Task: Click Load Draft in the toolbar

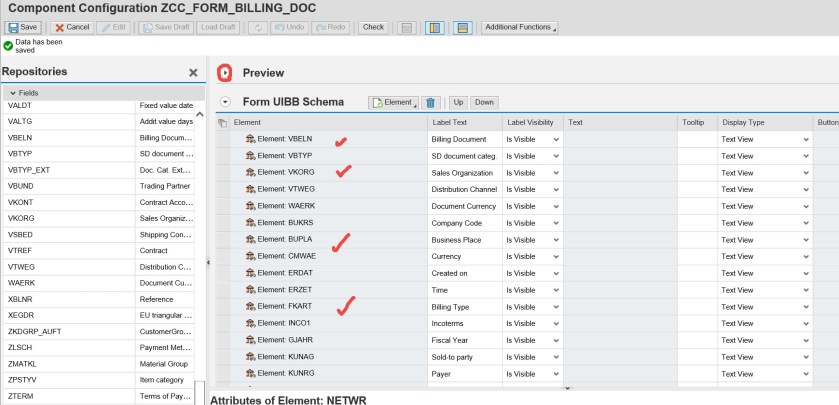Action: coord(218,27)
